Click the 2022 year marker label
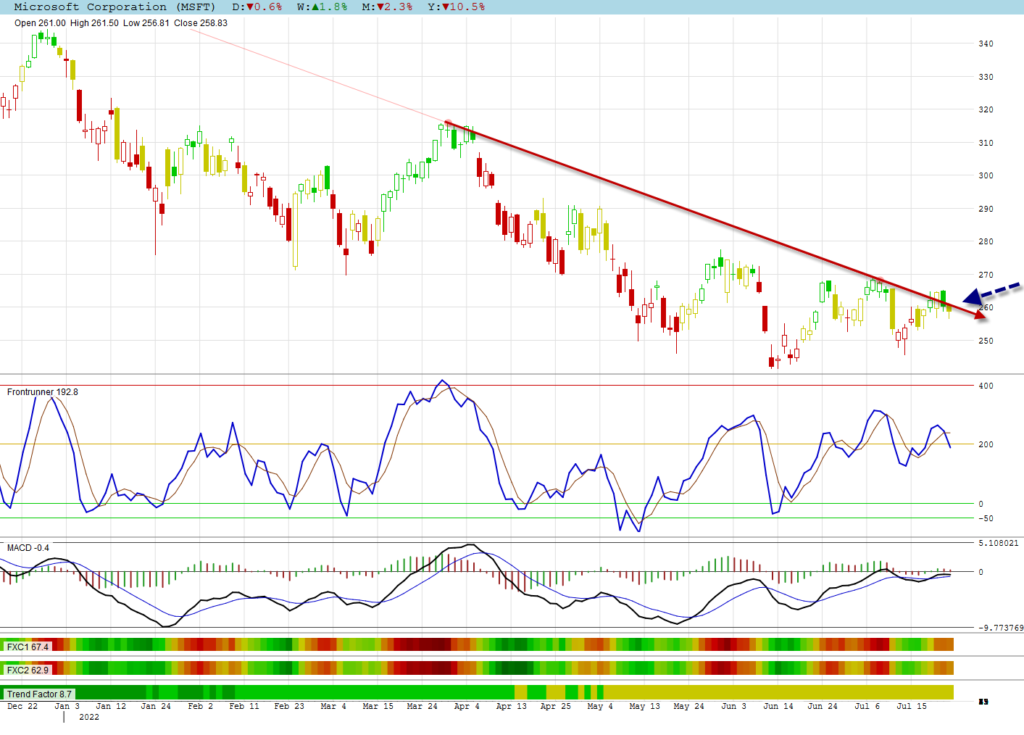1024x735 pixels. (x=89, y=717)
